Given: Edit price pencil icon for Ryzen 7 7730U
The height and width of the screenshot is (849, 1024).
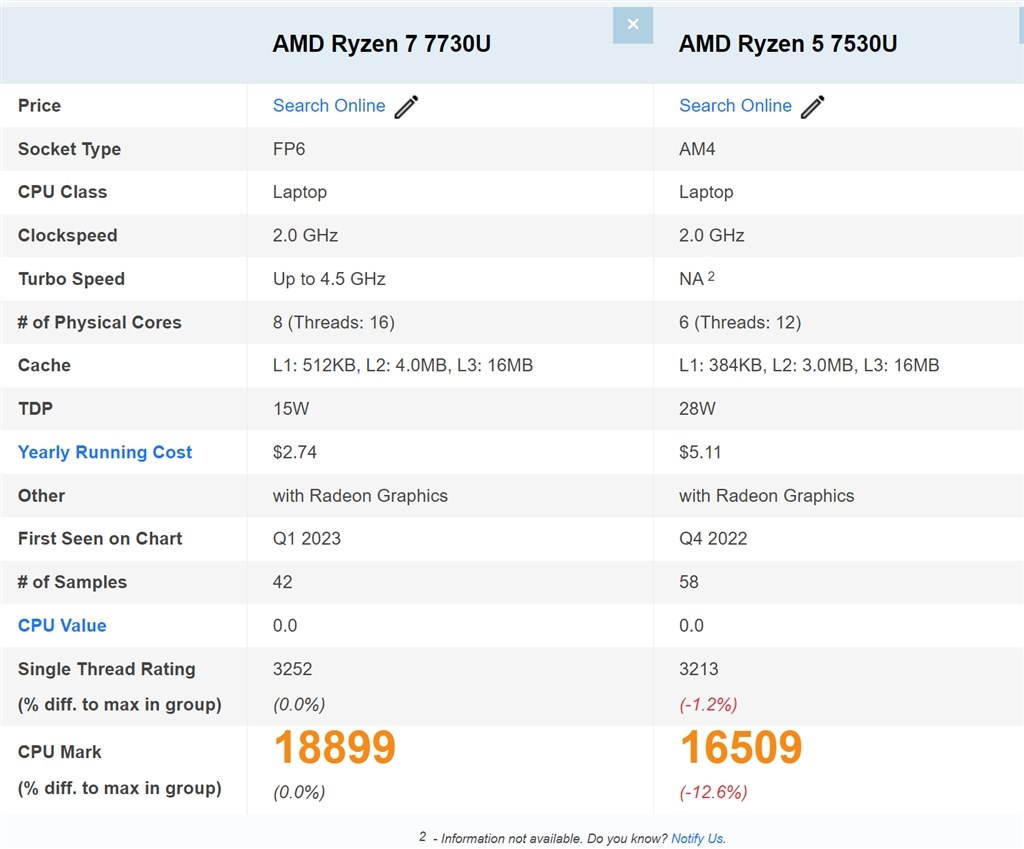Looking at the screenshot, I should coord(406,106).
